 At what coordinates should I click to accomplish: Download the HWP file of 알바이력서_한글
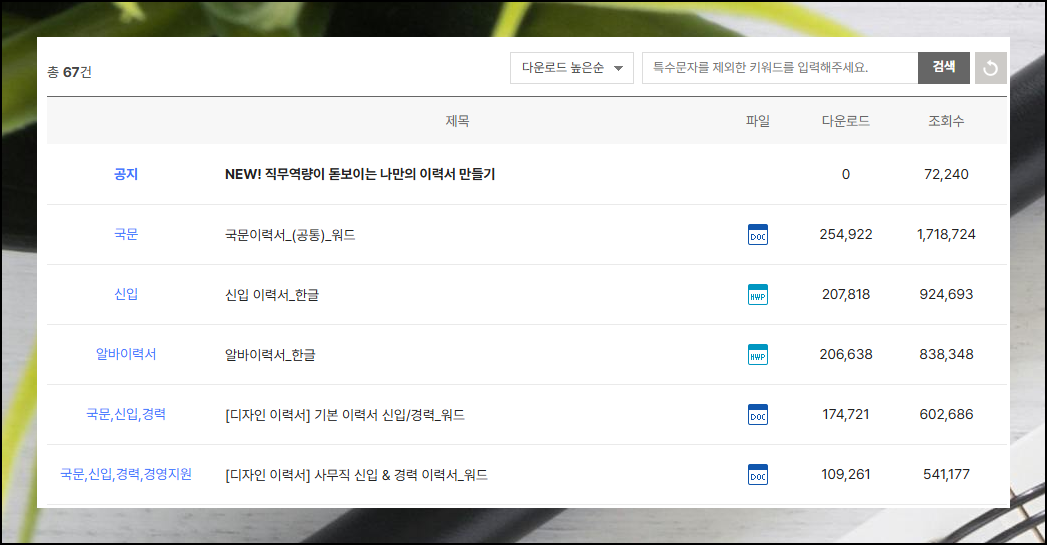click(x=758, y=355)
